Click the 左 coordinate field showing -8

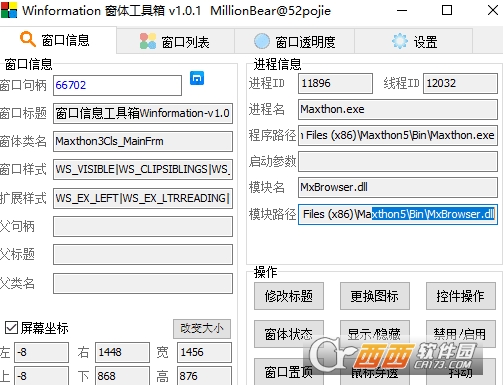41,352
